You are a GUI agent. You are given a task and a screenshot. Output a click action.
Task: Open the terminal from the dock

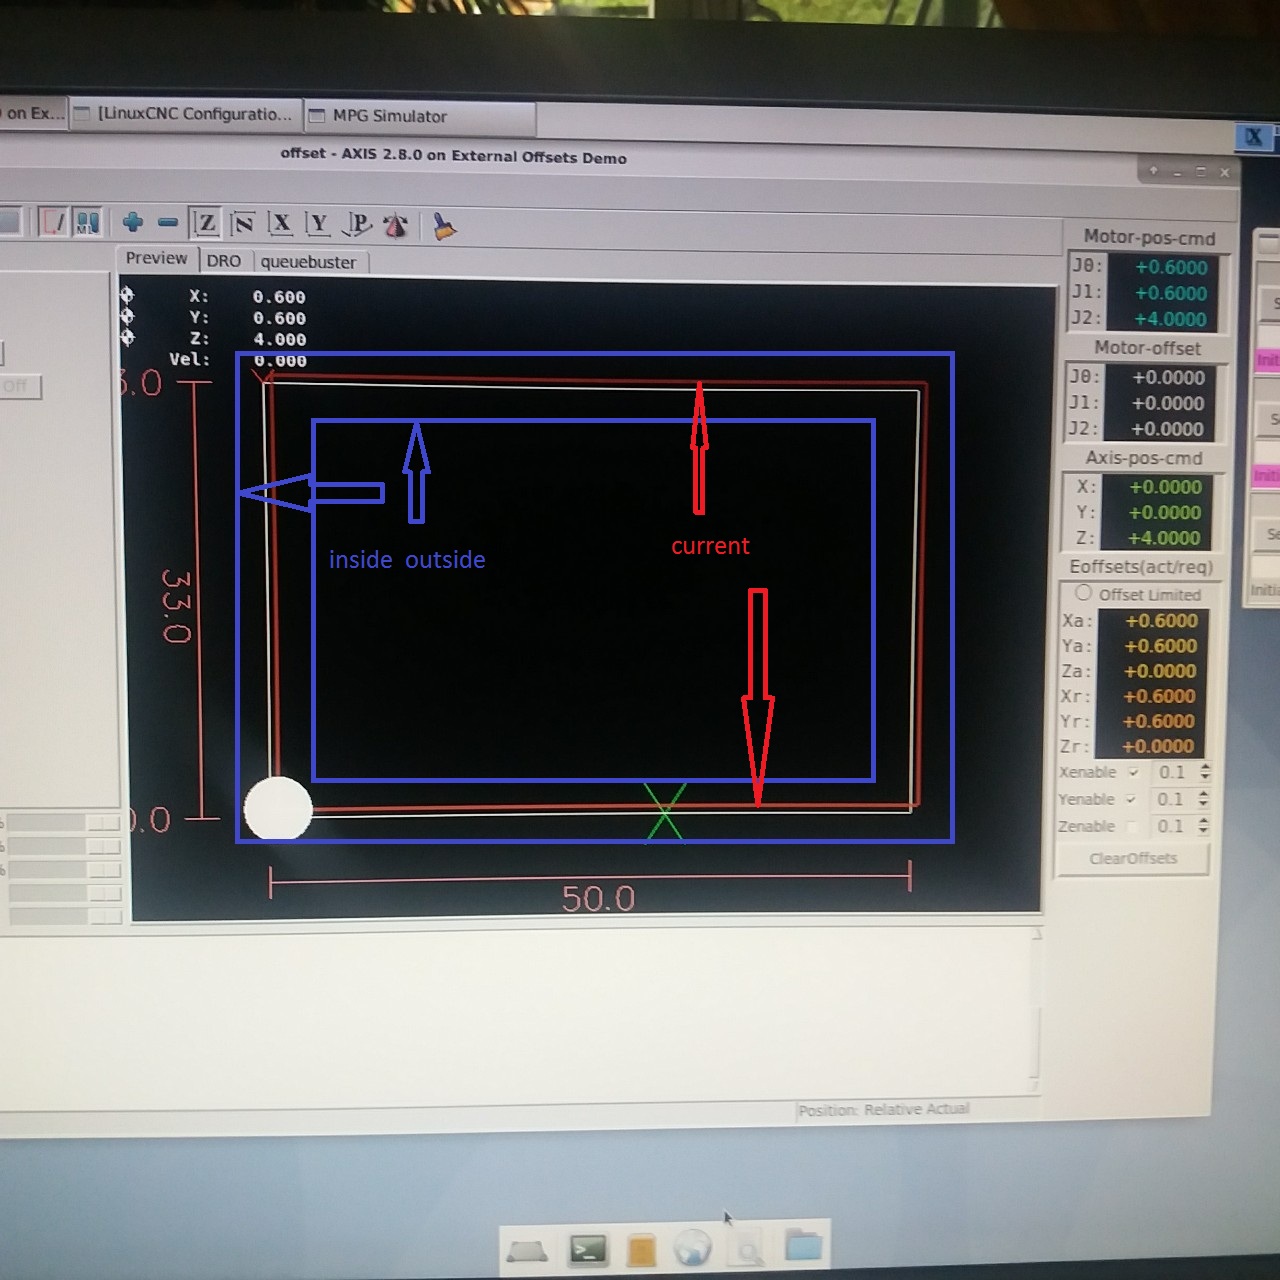pyautogui.click(x=587, y=1249)
